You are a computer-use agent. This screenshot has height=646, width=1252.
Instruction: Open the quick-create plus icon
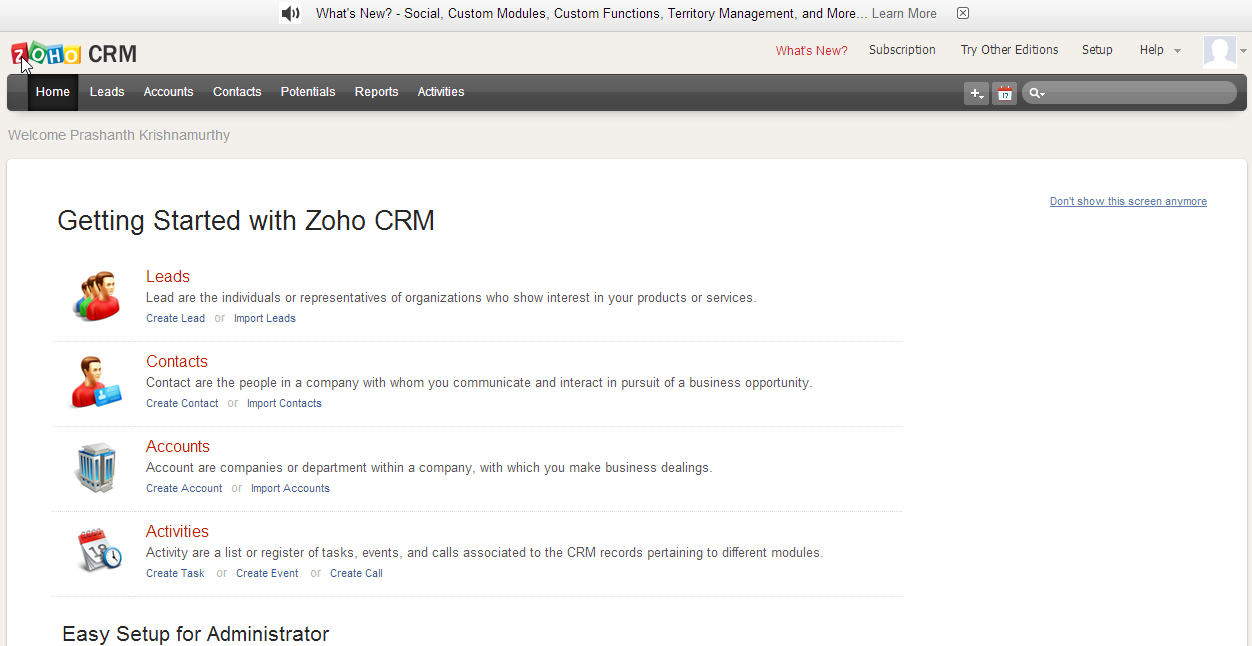pos(975,93)
